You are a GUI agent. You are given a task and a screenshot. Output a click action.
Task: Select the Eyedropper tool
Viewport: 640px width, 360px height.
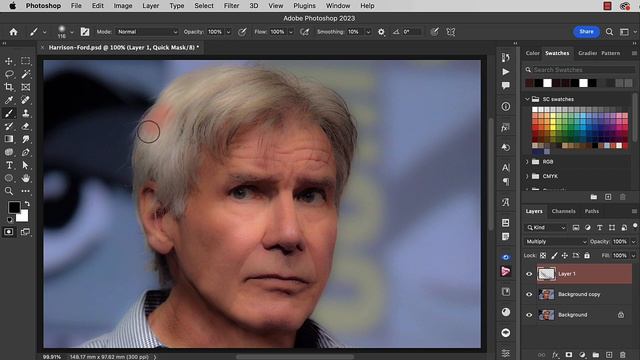coord(9,100)
